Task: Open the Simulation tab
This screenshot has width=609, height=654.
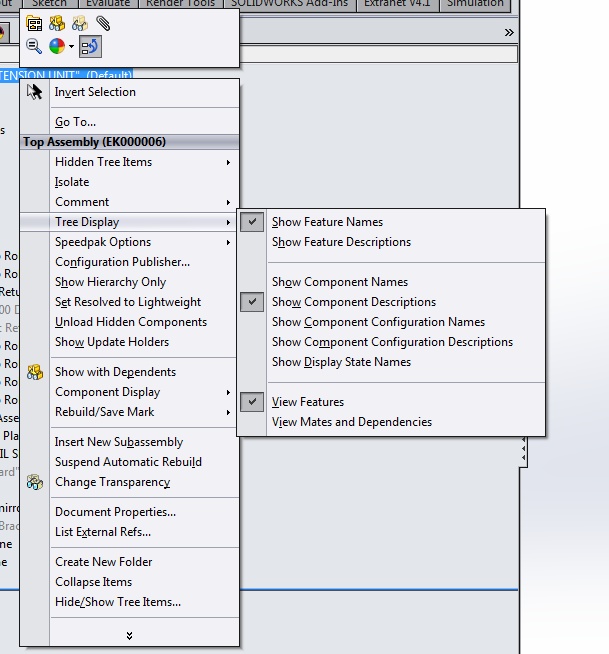Action: [475, 4]
